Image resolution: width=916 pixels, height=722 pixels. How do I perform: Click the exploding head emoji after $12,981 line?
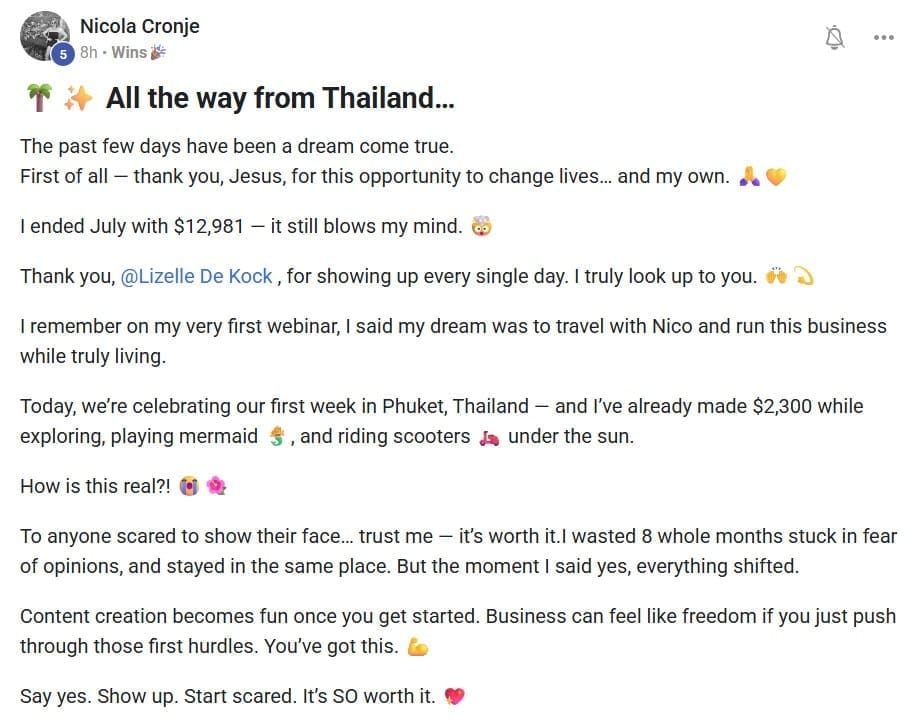click(x=481, y=226)
